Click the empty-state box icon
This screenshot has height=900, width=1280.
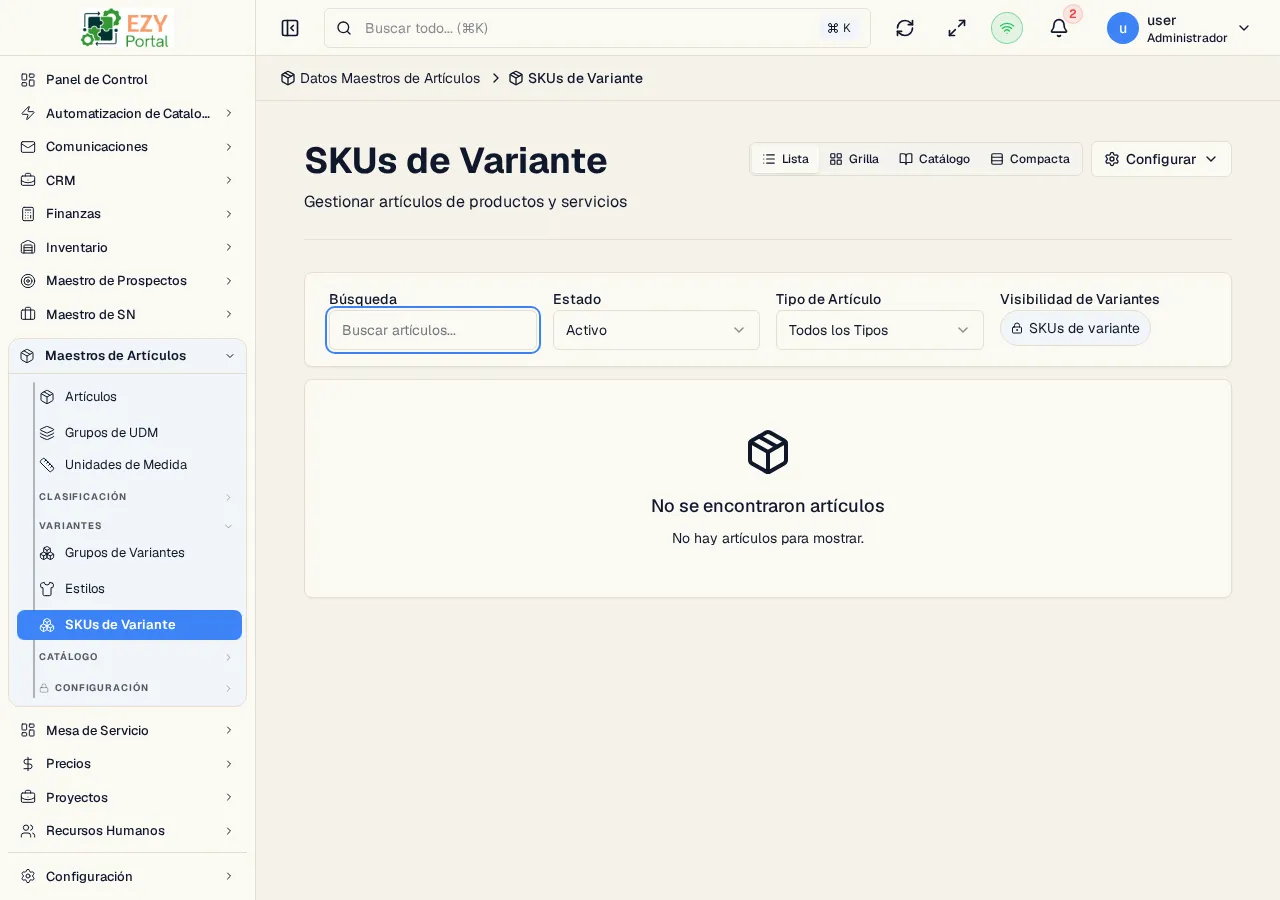click(x=768, y=452)
